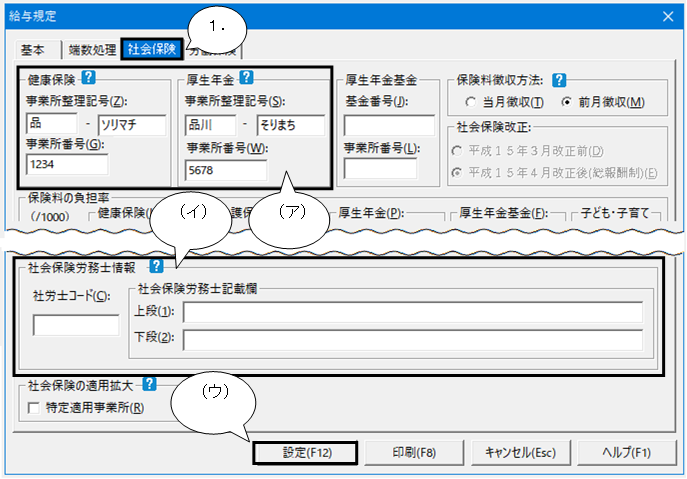Switch to the 基本 tab

coord(36,49)
